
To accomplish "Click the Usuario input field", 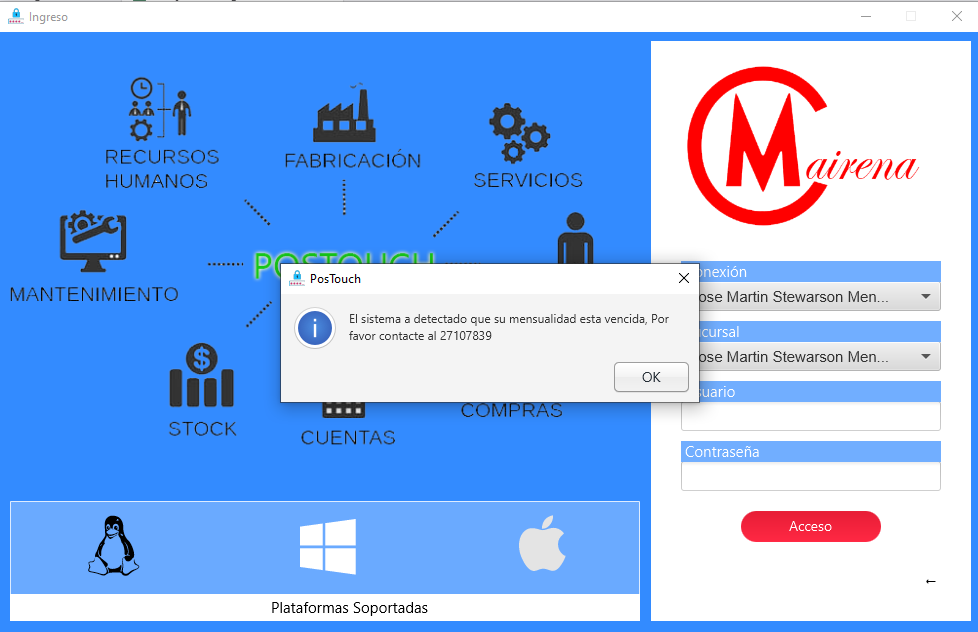I will (x=810, y=416).
